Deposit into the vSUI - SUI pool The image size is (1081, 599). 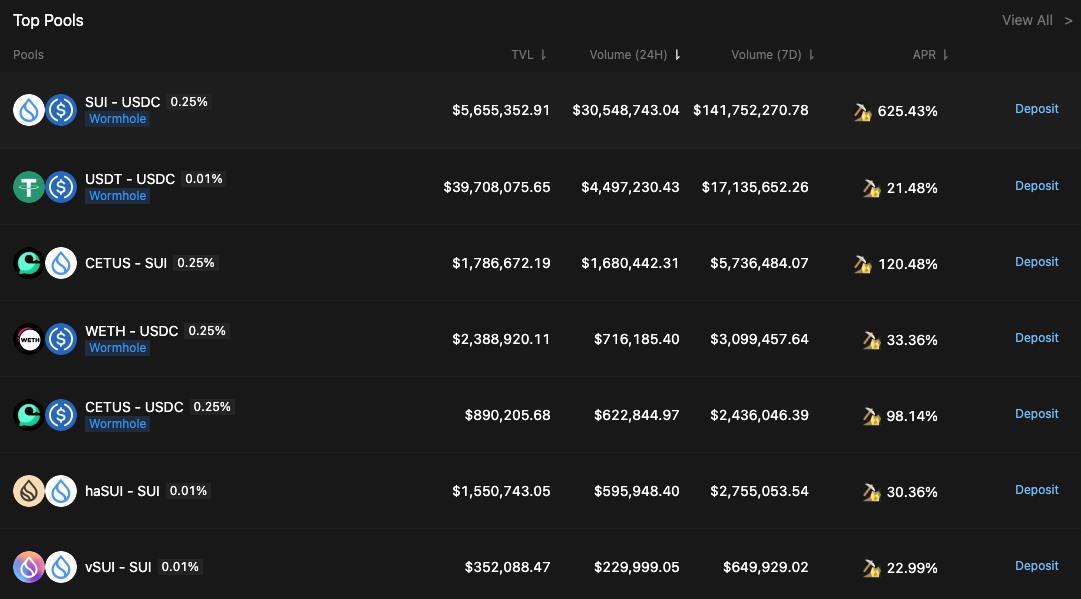pos(1036,566)
